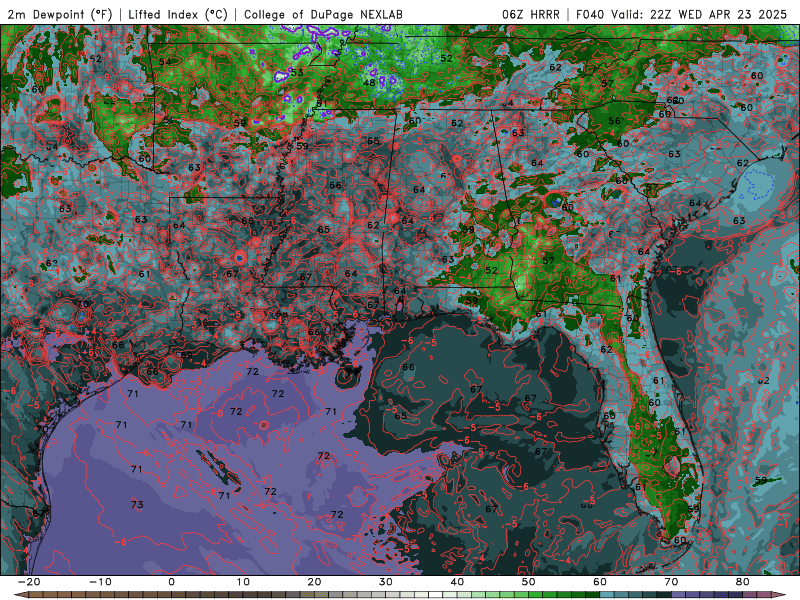Click the "College of DuPage NEXLAB" label
This screenshot has width=800, height=600.
pyautogui.click(x=323, y=14)
